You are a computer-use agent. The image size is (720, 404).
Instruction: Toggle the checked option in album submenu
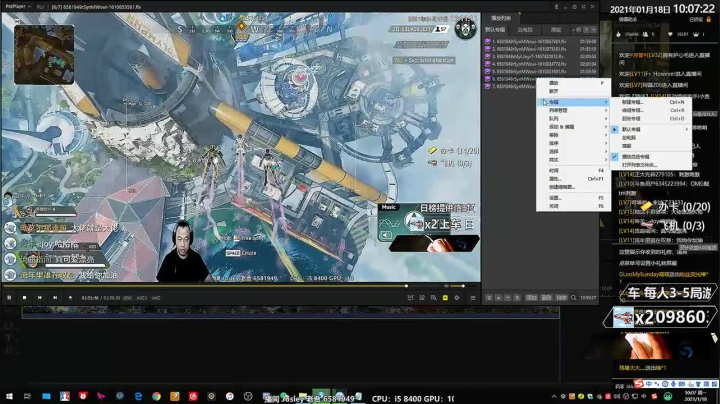651,157
